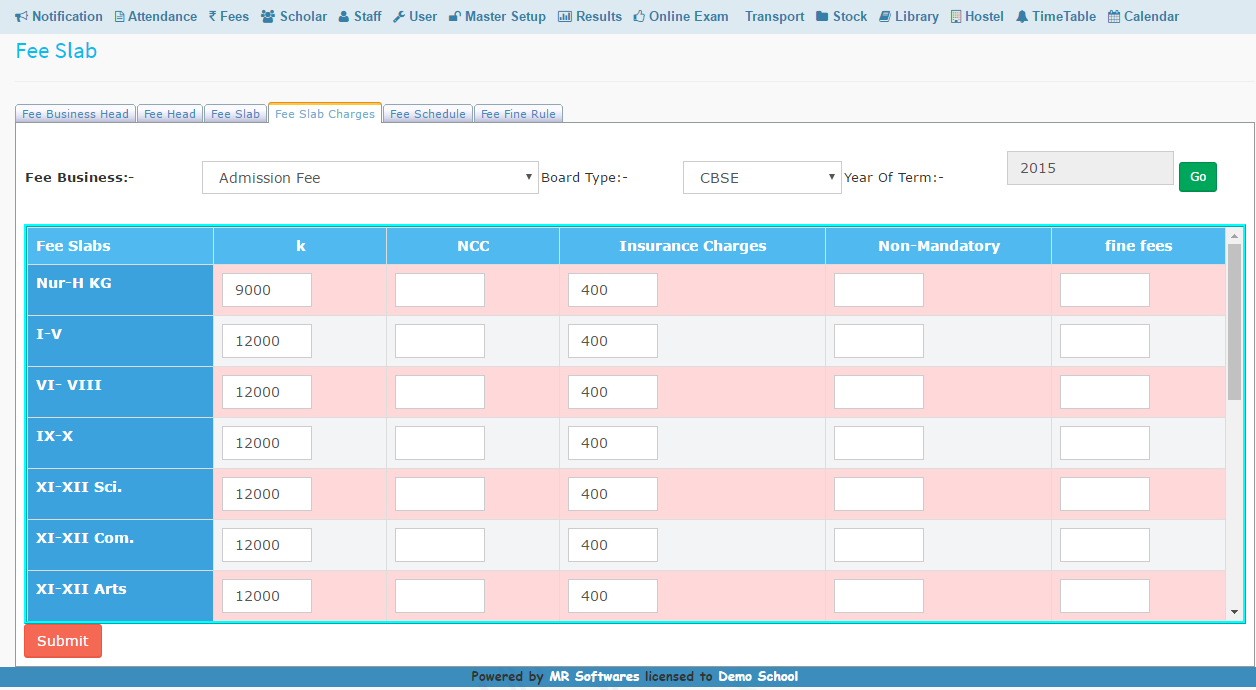The image size is (1256, 690).
Task: Expand the Fee Business dropdown
Action: [370, 178]
